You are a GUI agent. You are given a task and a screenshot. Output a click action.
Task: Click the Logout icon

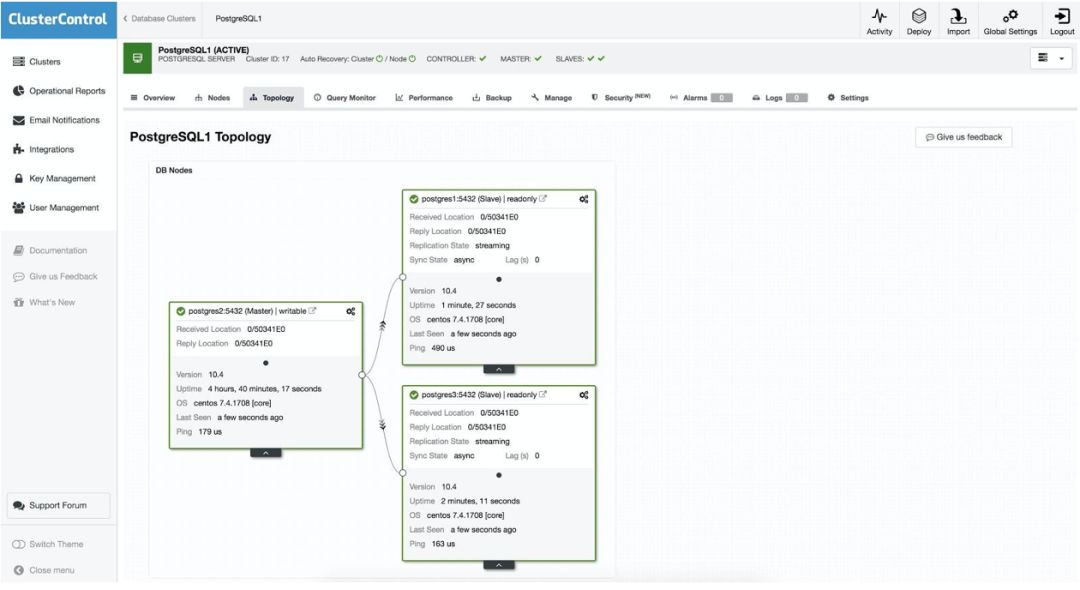coord(1061,16)
